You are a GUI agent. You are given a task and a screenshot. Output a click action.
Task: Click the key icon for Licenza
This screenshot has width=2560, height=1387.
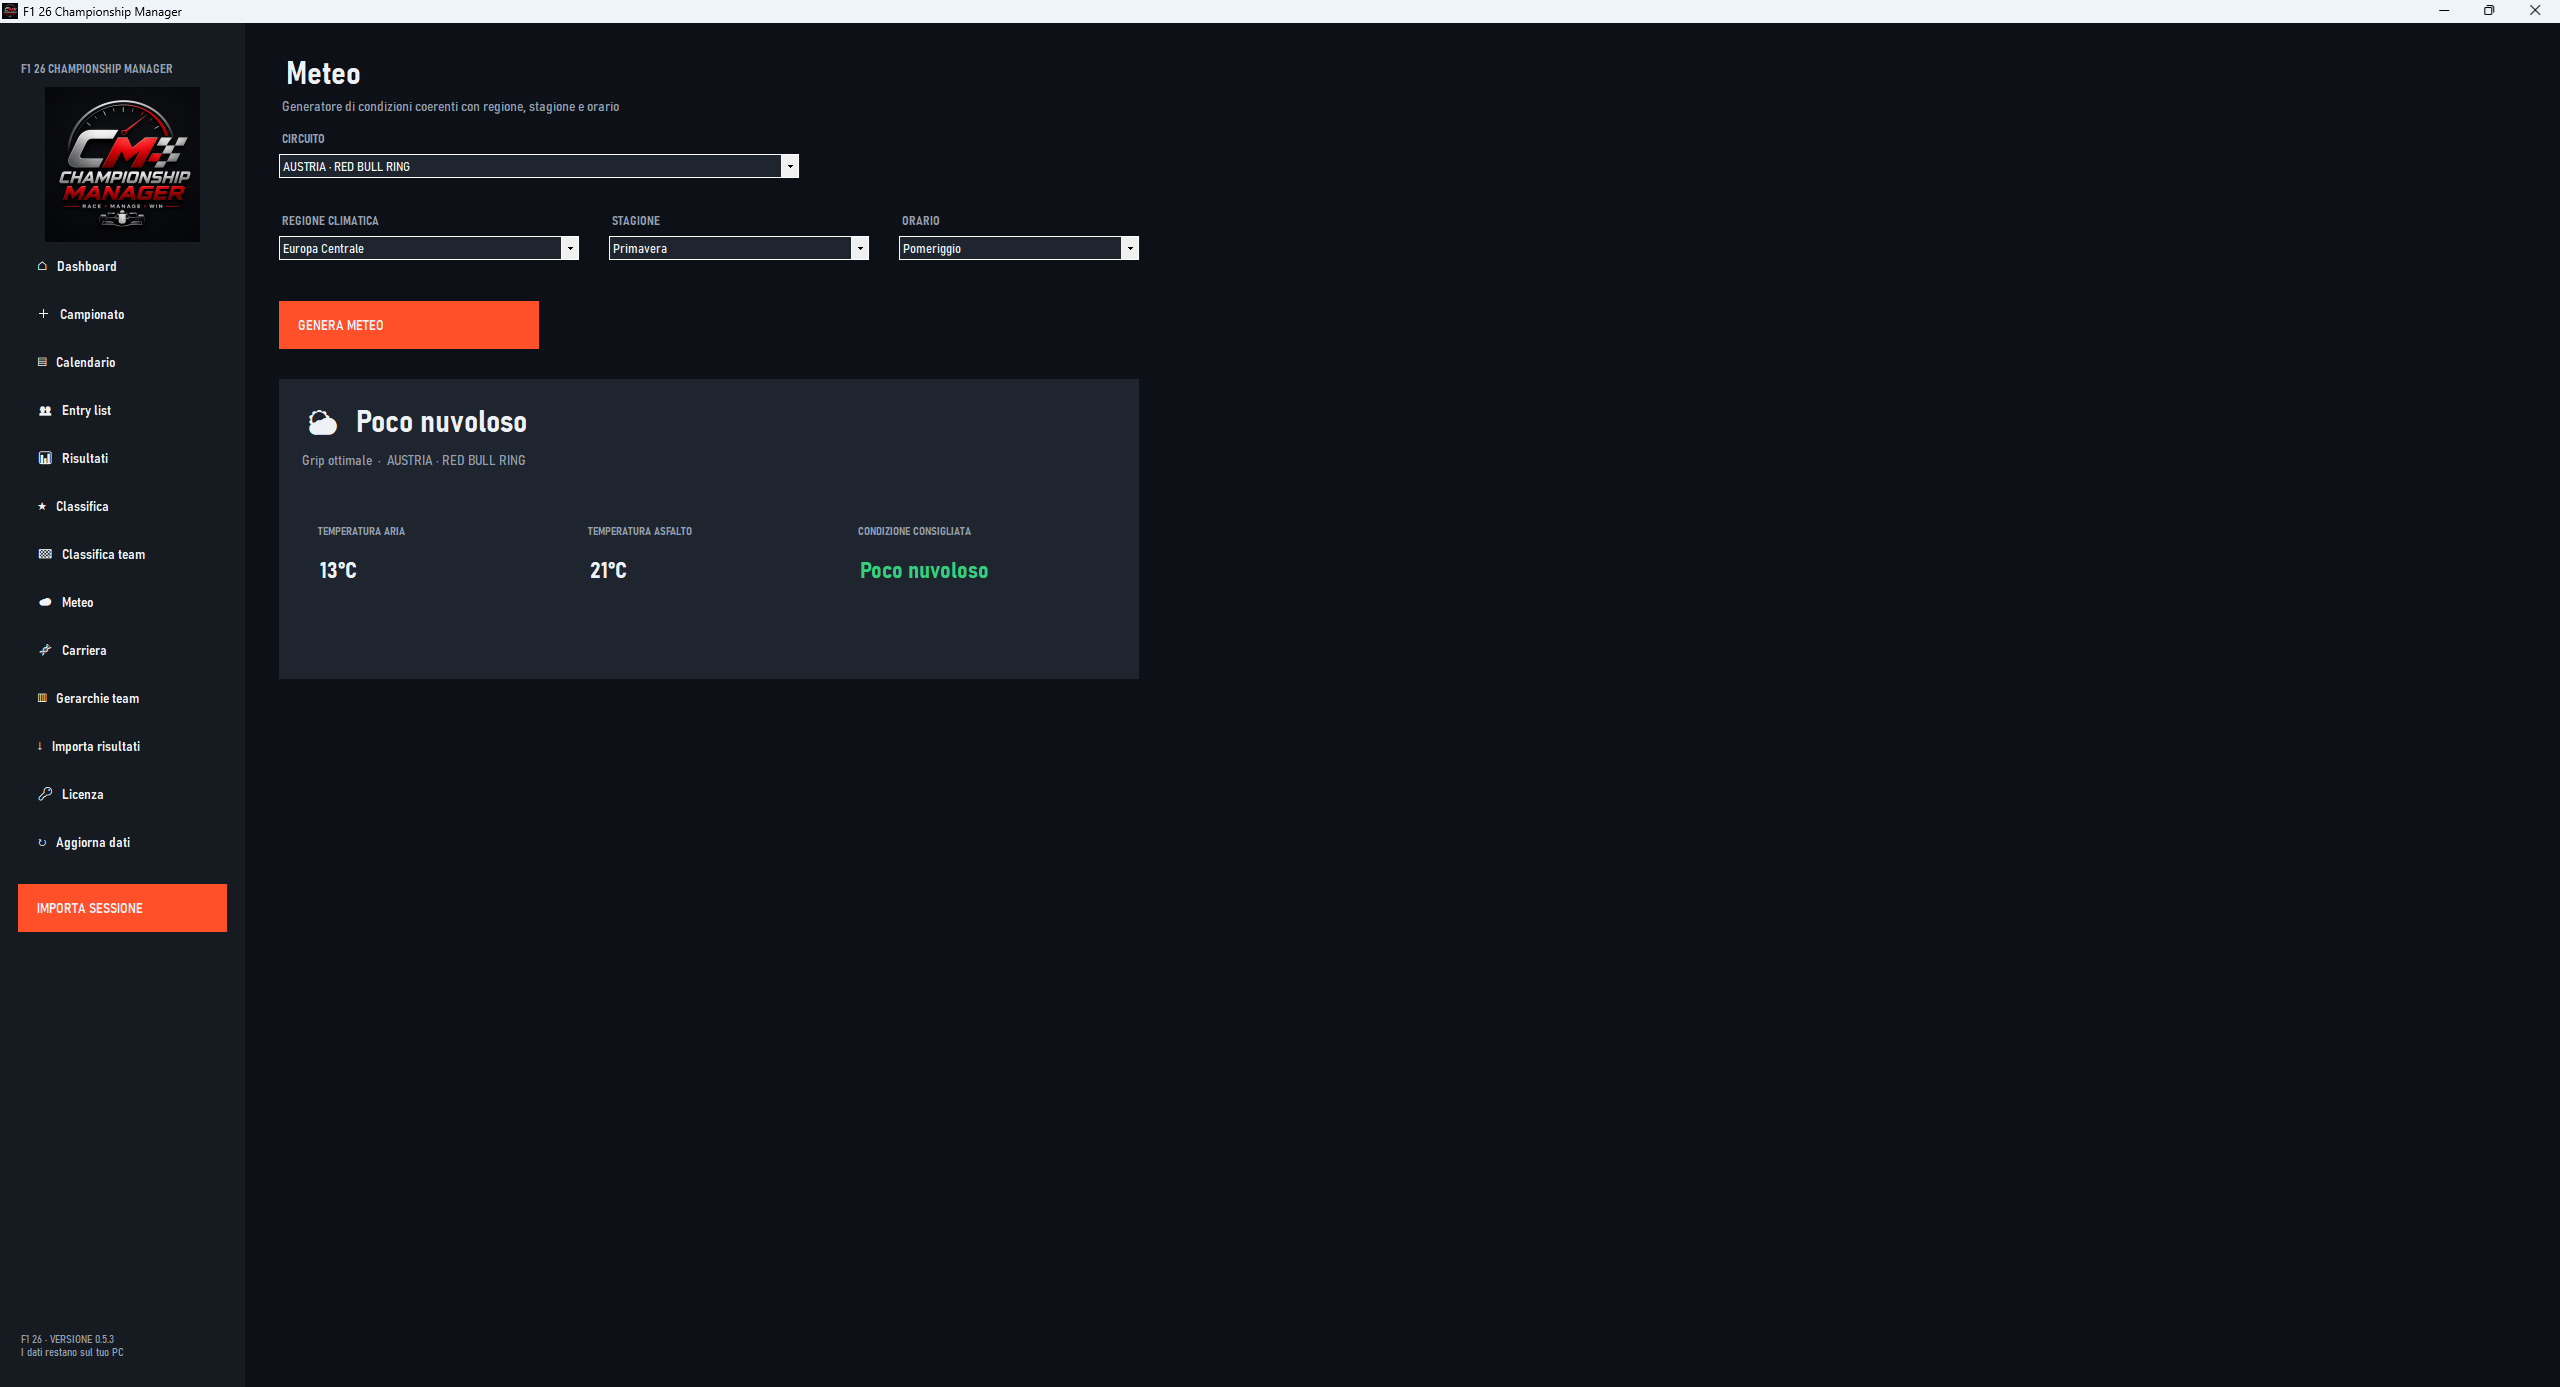click(x=45, y=794)
